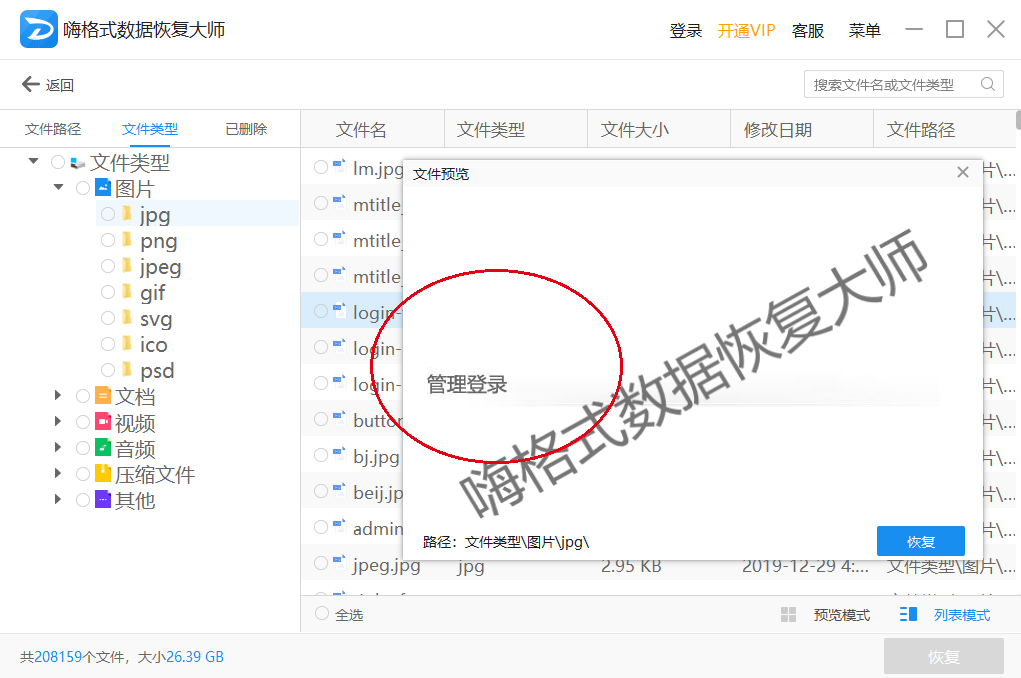Click the bj.jpg file icon

point(339,455)
